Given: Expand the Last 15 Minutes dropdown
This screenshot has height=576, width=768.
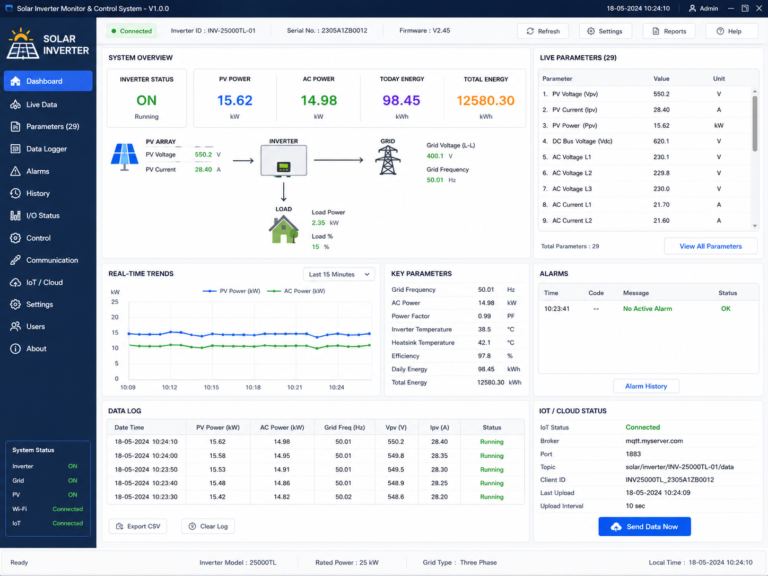Looking at the screenshot, I should tap(338, 274).
